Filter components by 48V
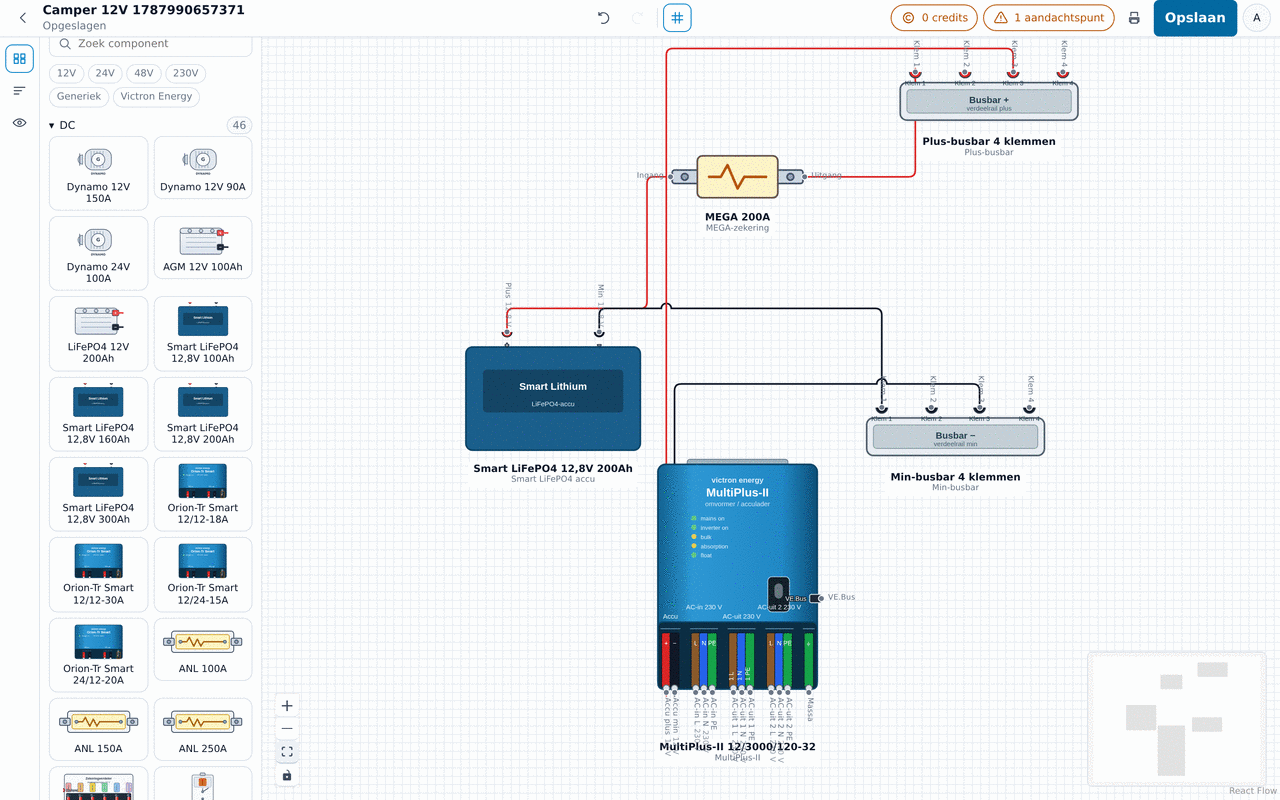This screenshot has width=1280, height=800. [x=143, y=73]
